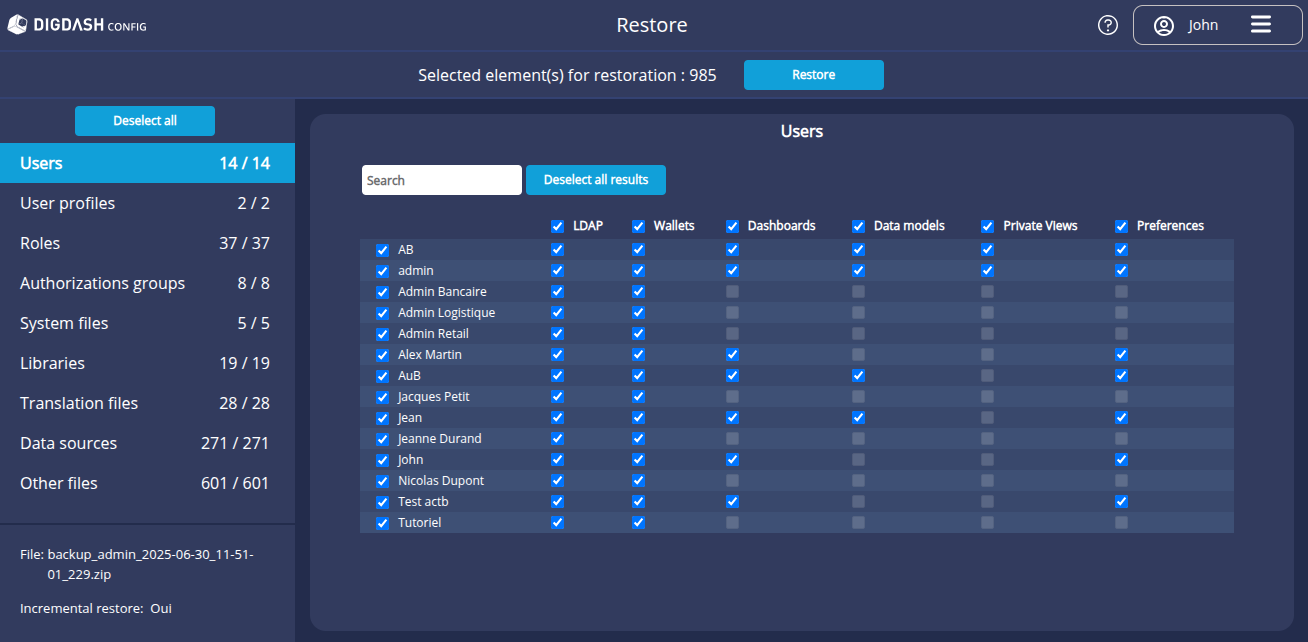
Task: Select the Data sources section
Action: pos(148,443)
